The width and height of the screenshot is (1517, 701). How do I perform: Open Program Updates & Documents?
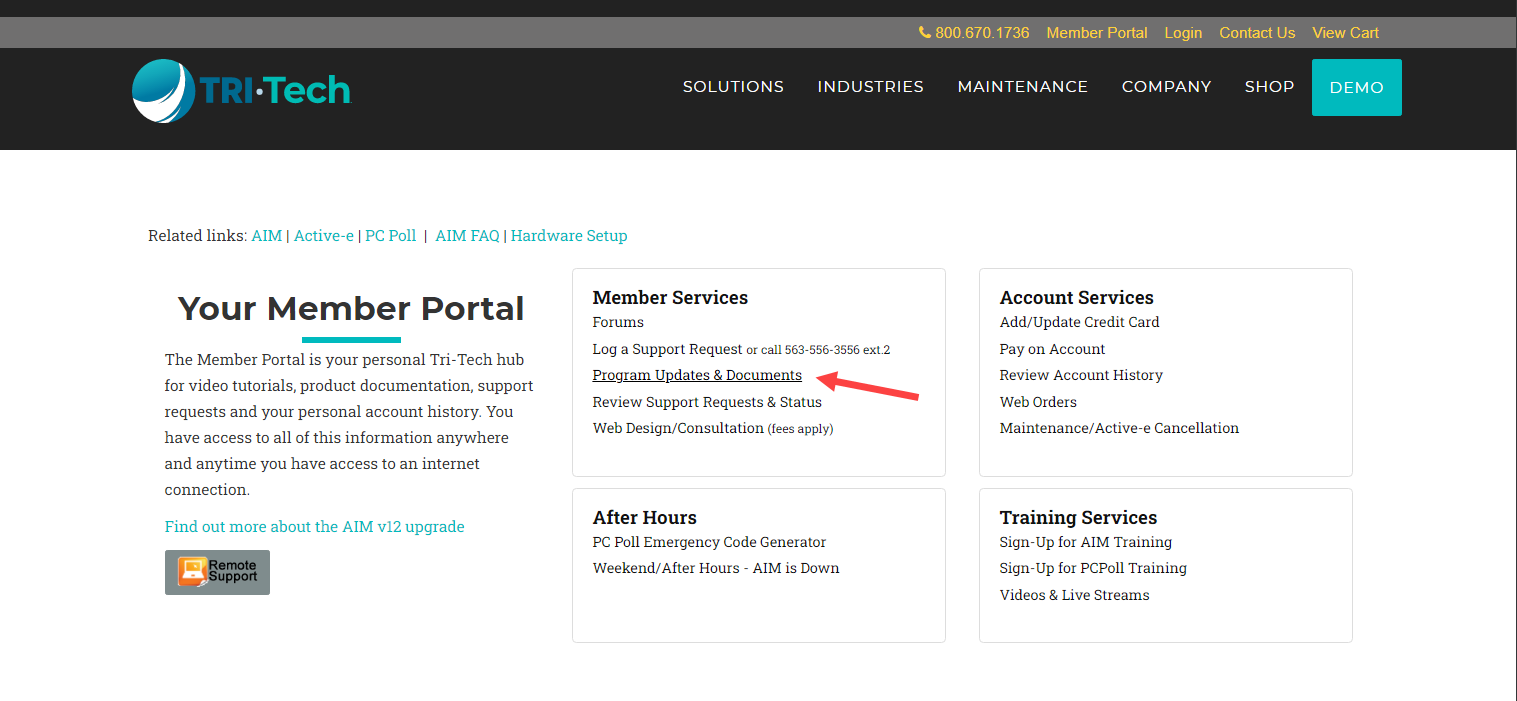tap(697, 375)
